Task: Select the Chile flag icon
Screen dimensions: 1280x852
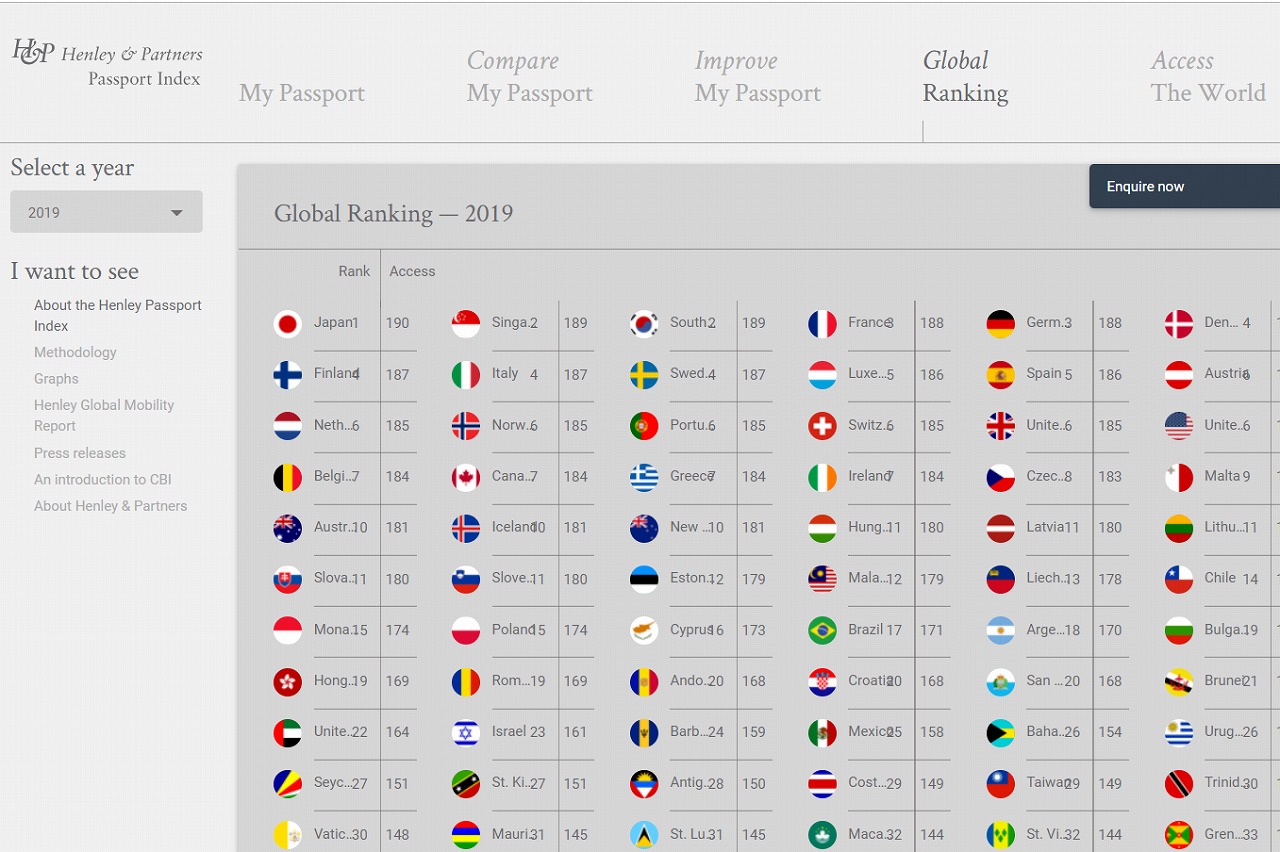Action: (x=1178, y=579)
